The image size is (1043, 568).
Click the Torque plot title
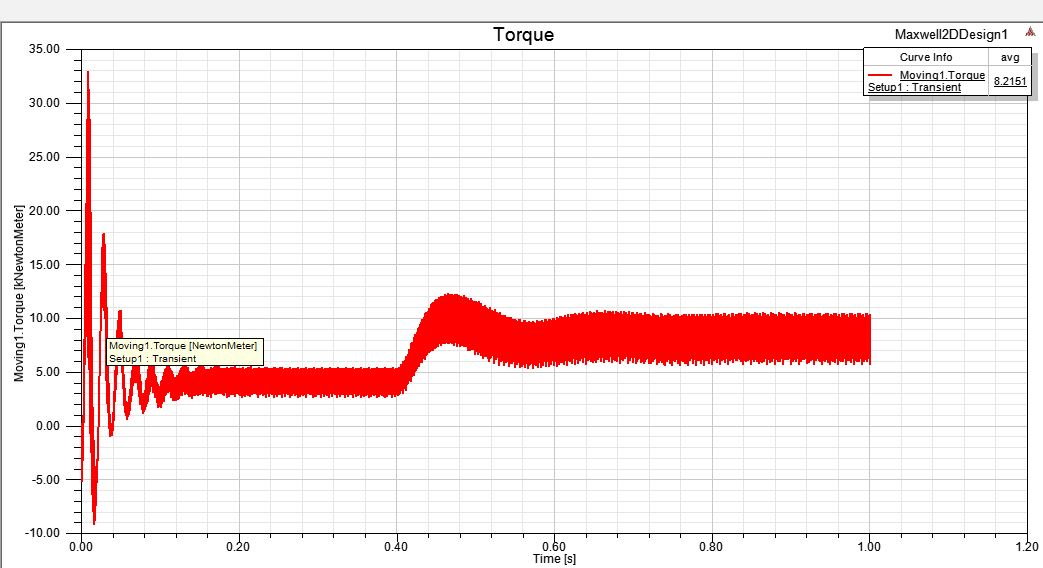click(x=523, y=35)
